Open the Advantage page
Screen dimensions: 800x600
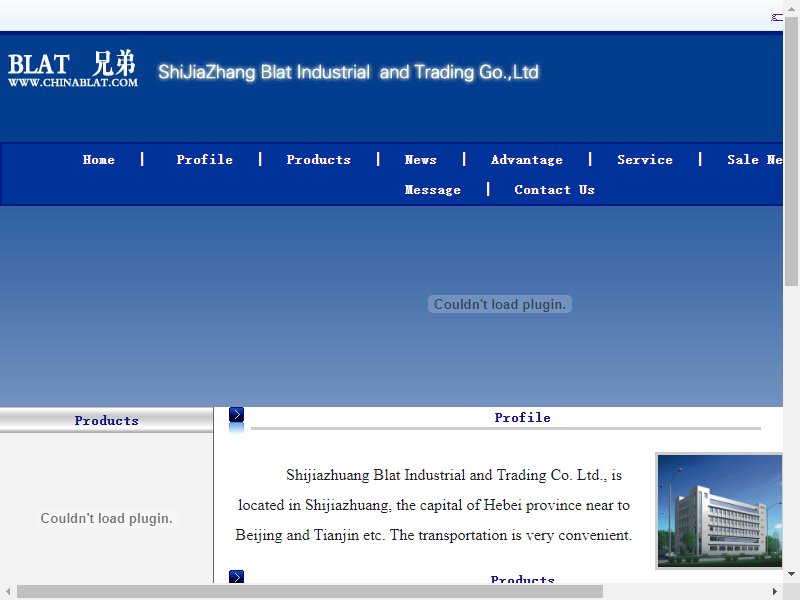[x=527, y=160]
